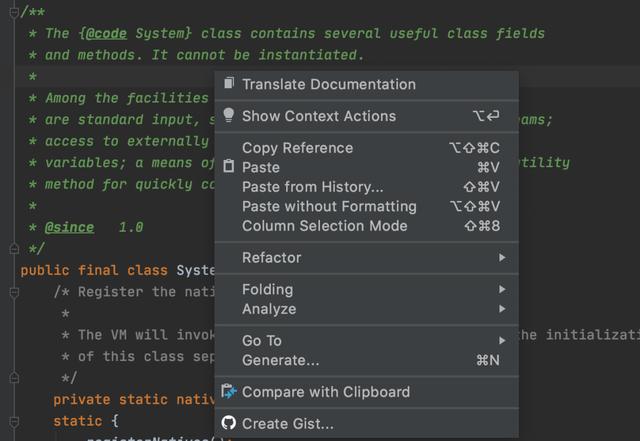Screen dimensions: 640x441
Task: Select Copy Reference from the context menu
Action: pyautogui.click(x=297, y=148)
